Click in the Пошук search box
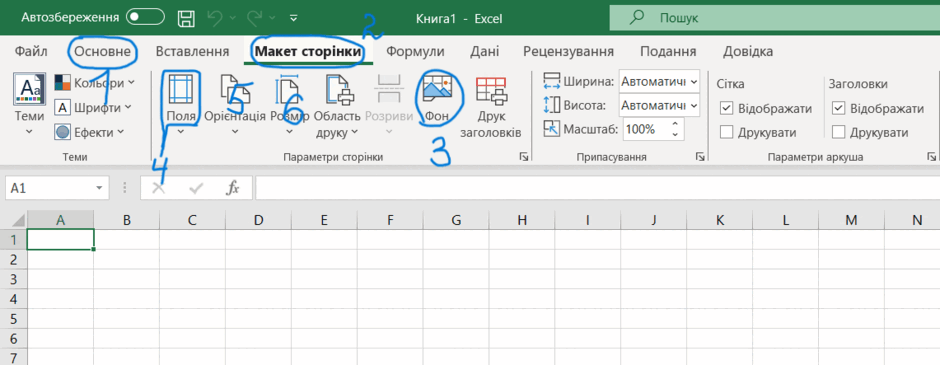Image resolution: width=940 pixels, height=365 pixels. pos(775,19)
